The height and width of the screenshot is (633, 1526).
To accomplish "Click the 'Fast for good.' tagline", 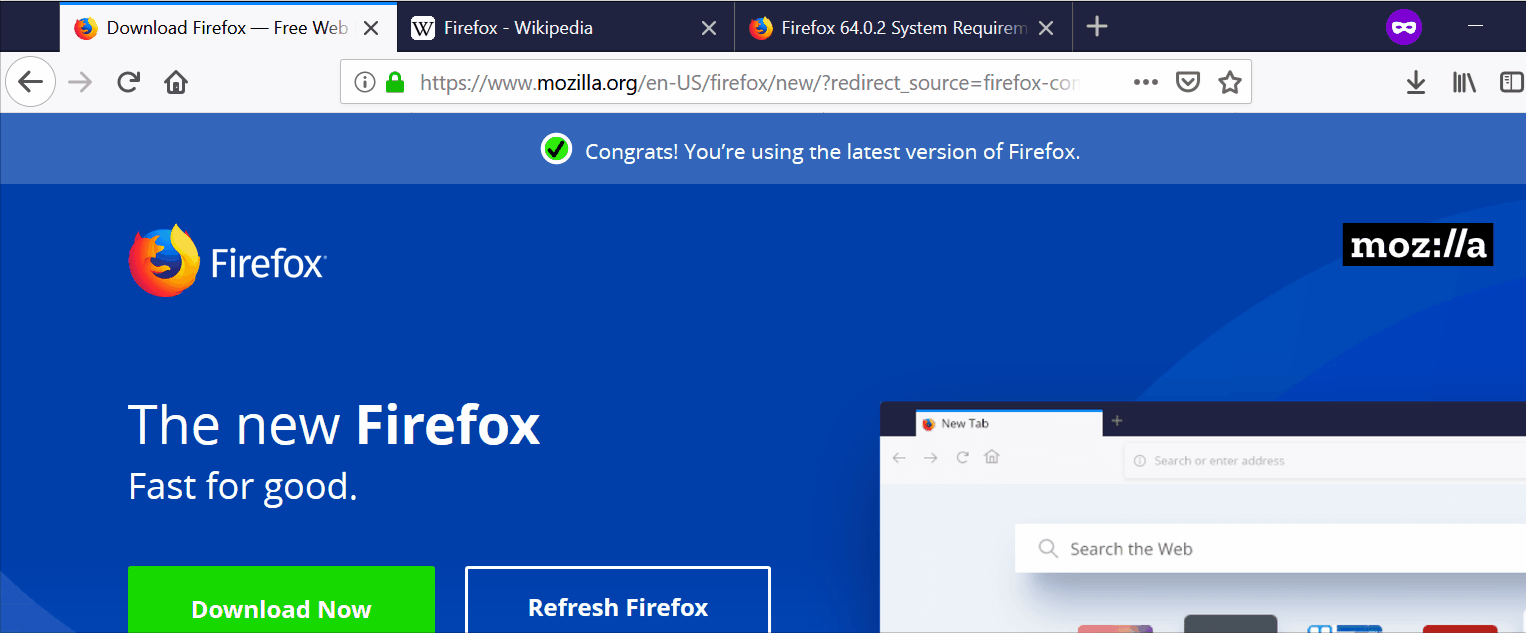I will [x=243, y=487].
